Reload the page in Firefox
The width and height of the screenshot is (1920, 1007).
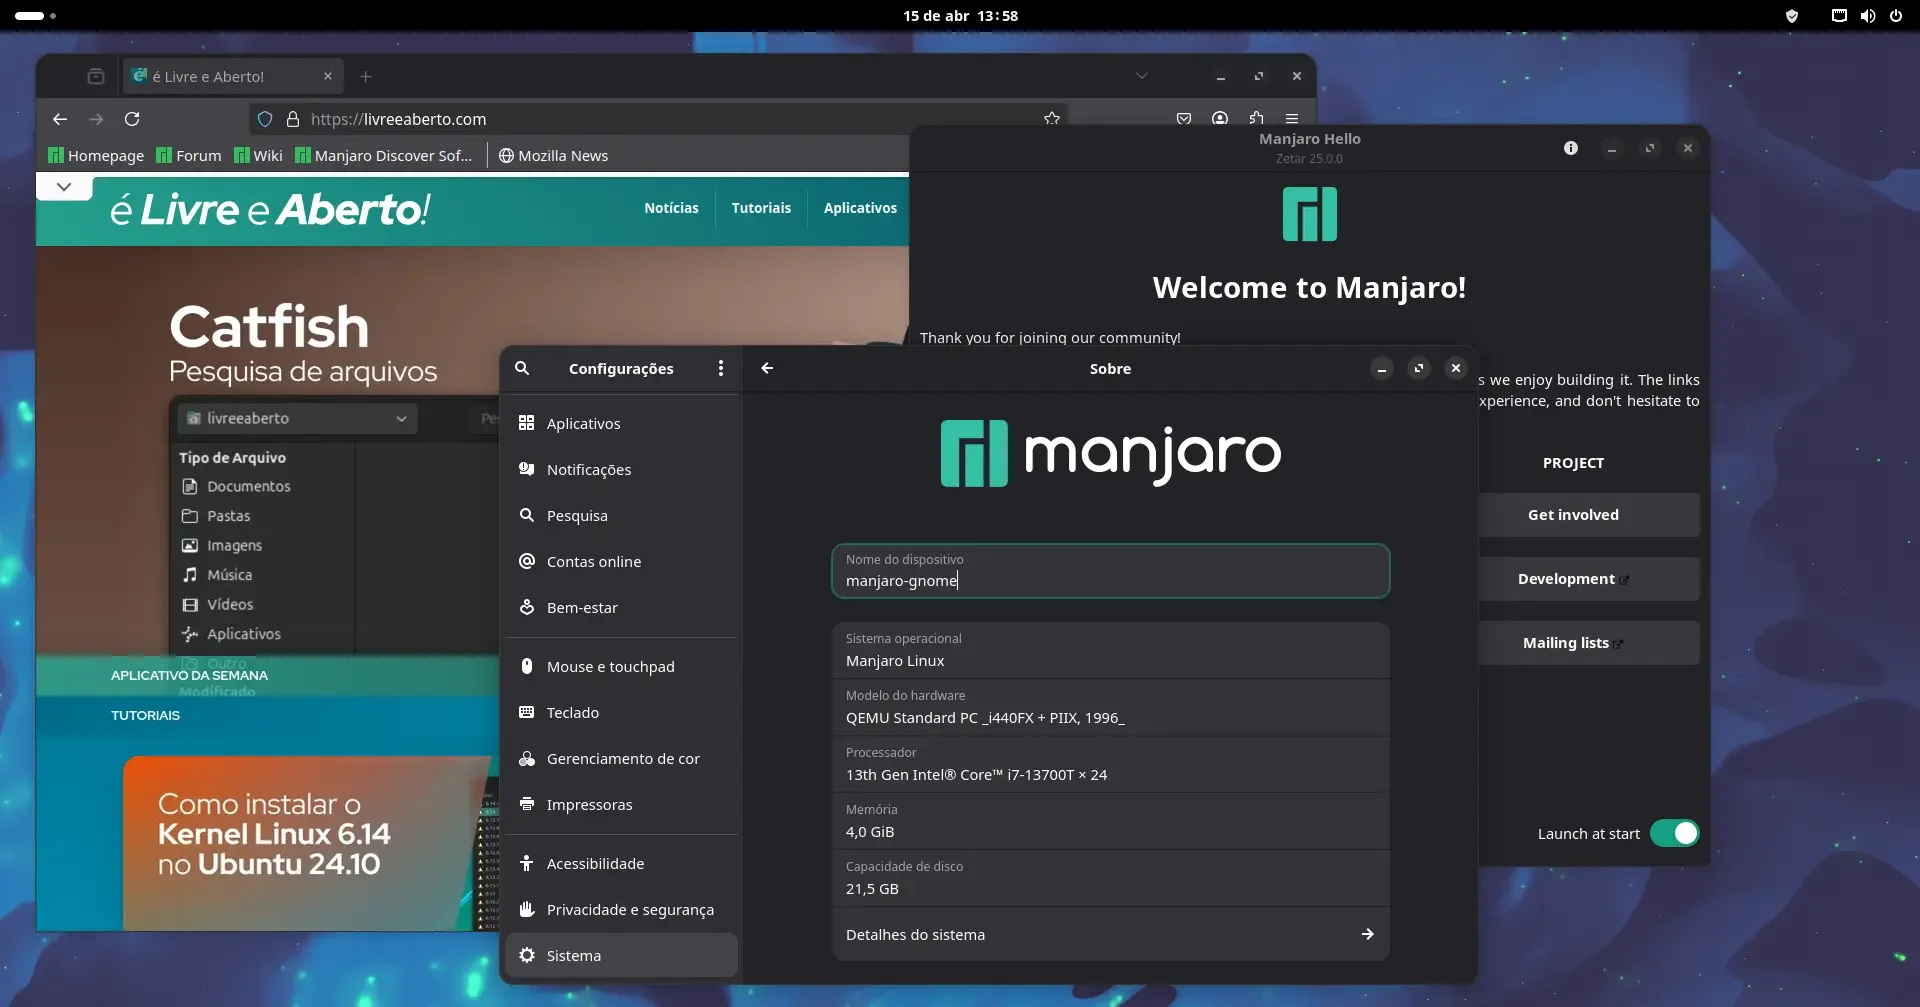pyautogui.click(x=132, y=119)
